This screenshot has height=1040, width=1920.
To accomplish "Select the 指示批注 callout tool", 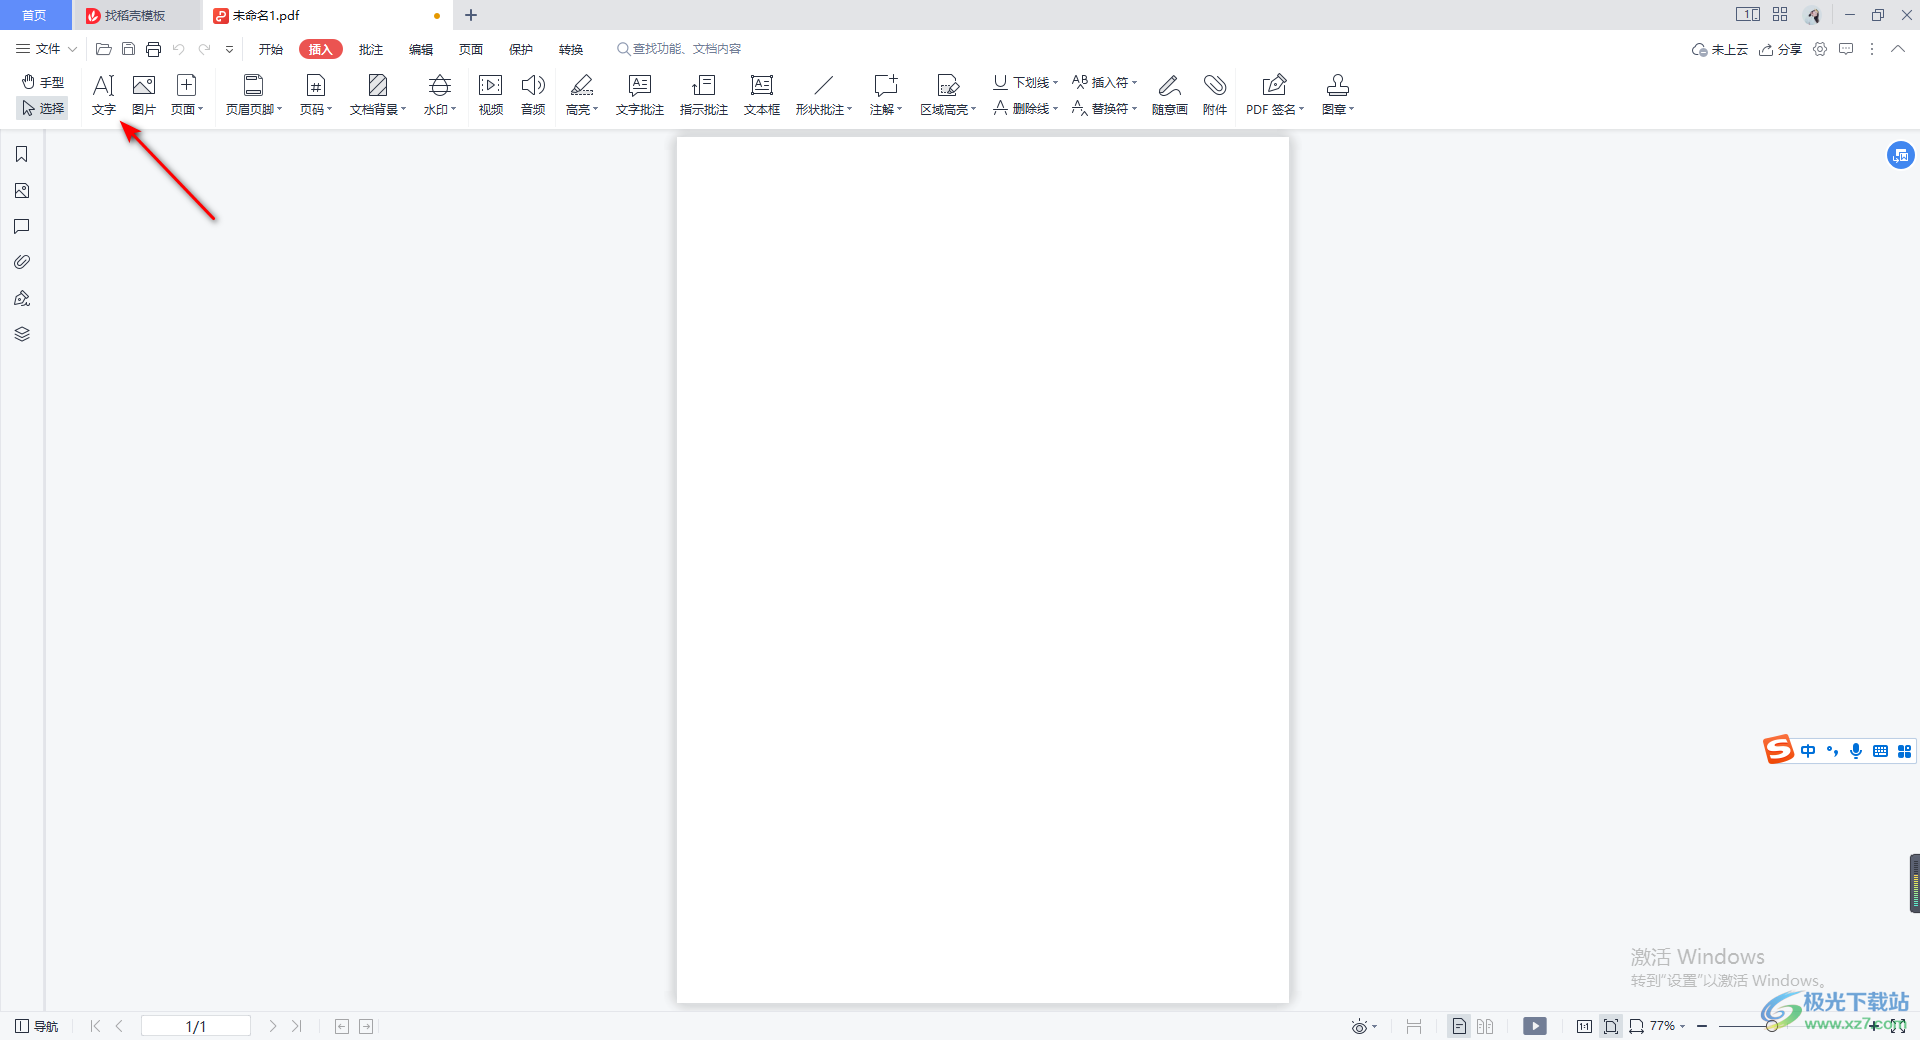I will (x=704, y=95).
